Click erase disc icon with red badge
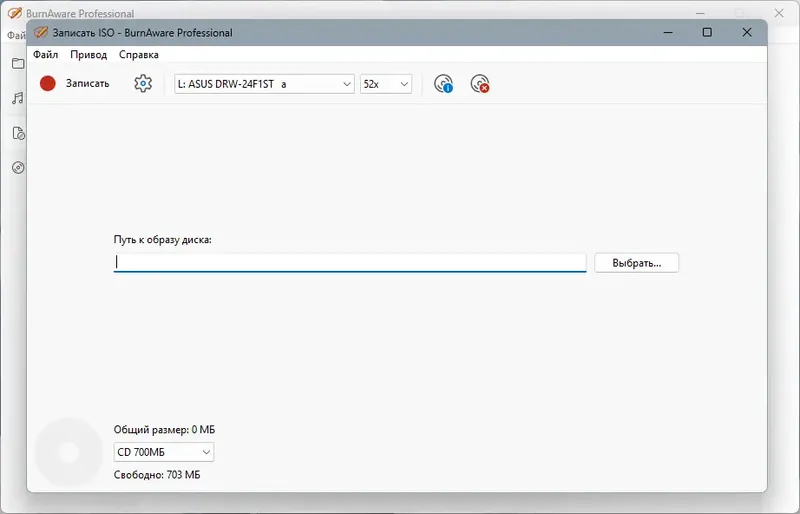Screen dimensions: 800x514 (x=480, y=84)
